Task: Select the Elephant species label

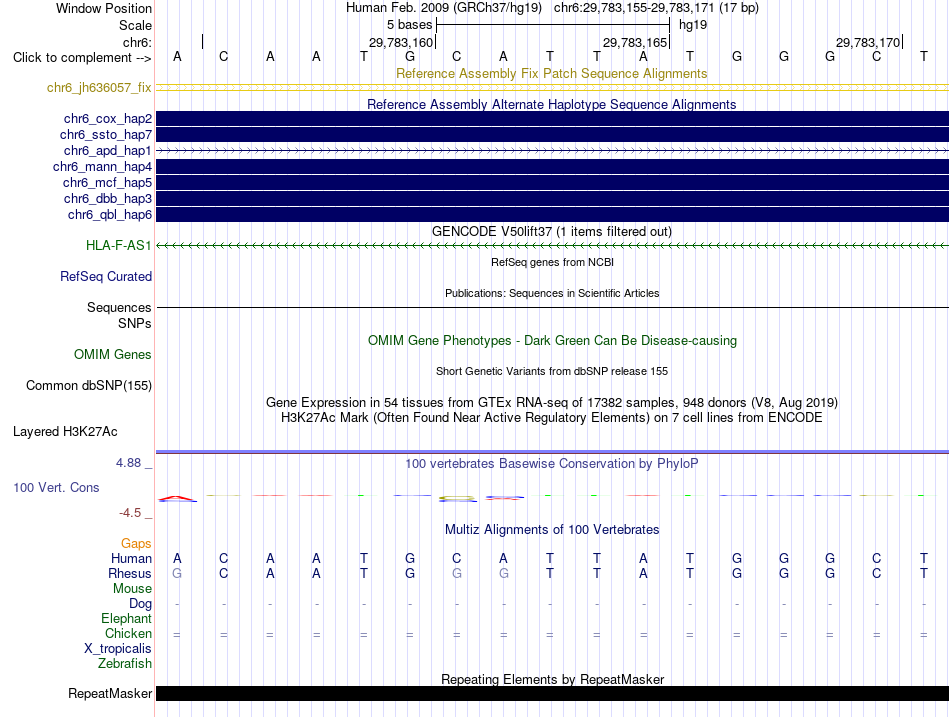Action: (x=126, y=619)
